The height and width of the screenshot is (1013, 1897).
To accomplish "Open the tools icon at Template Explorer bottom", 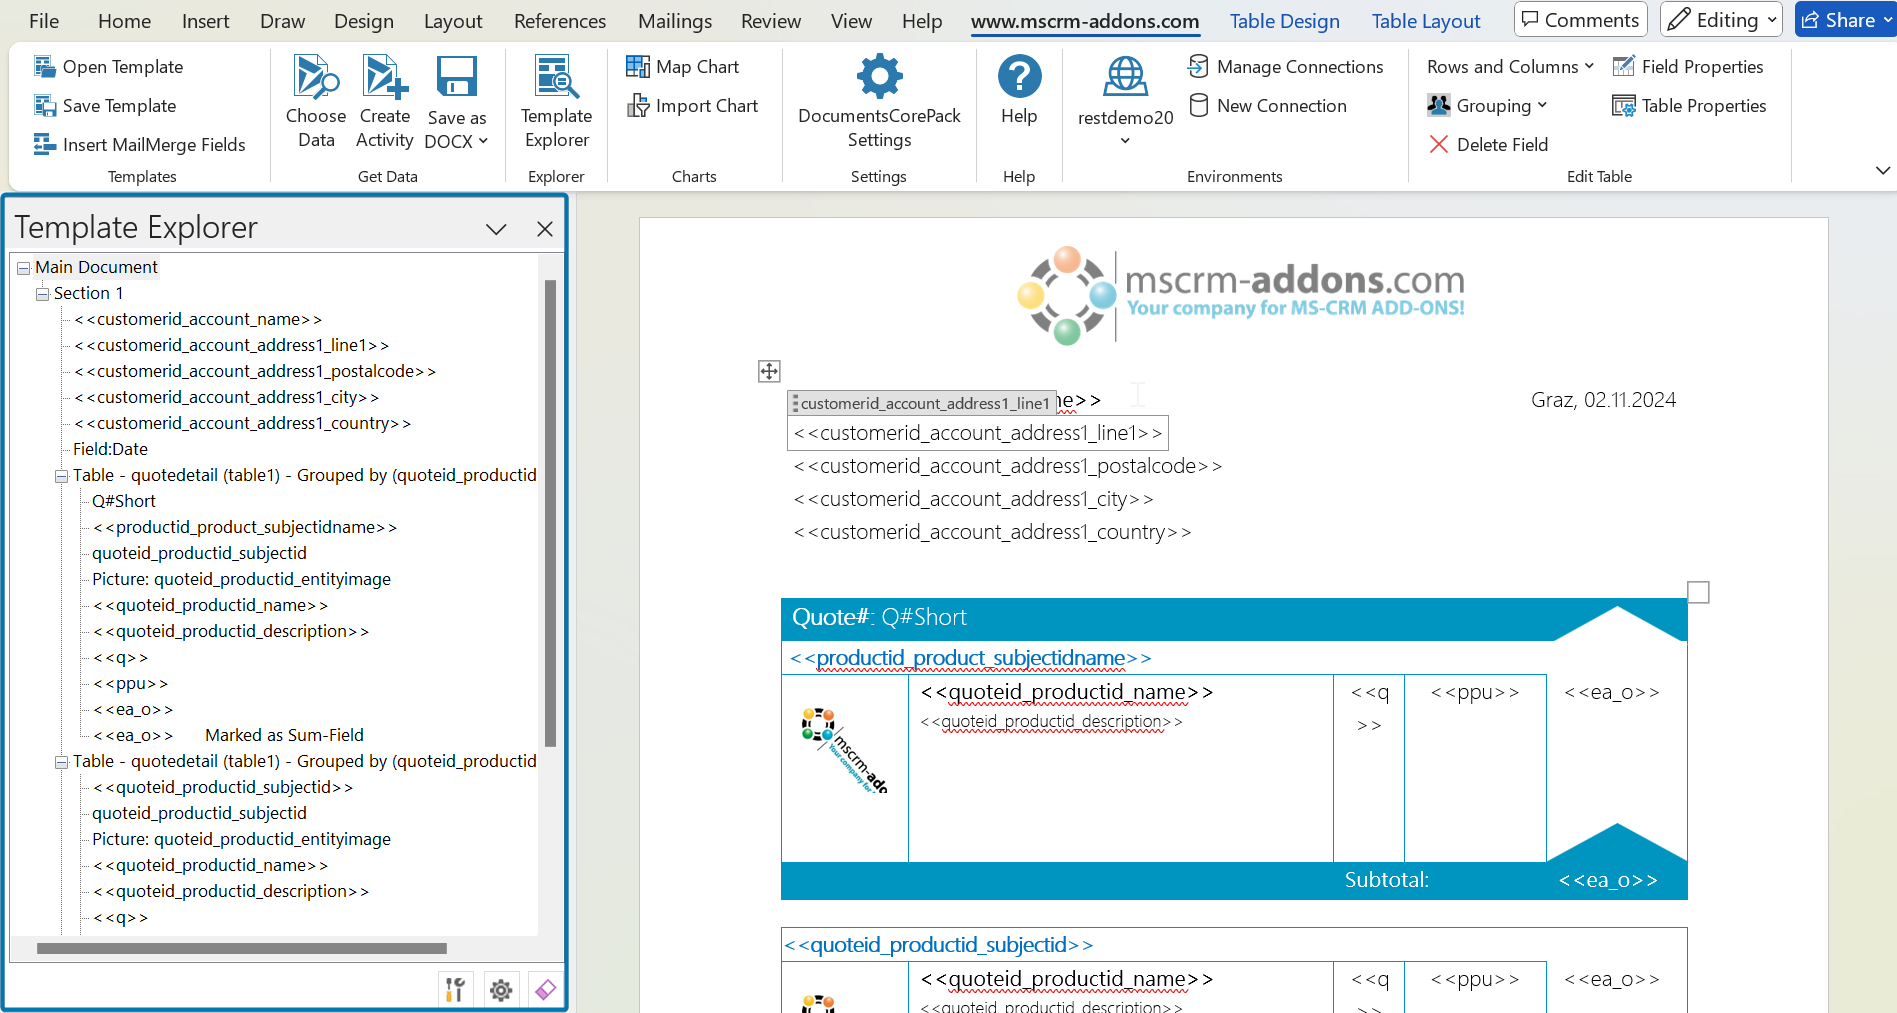I will click(x=455, y=989).
